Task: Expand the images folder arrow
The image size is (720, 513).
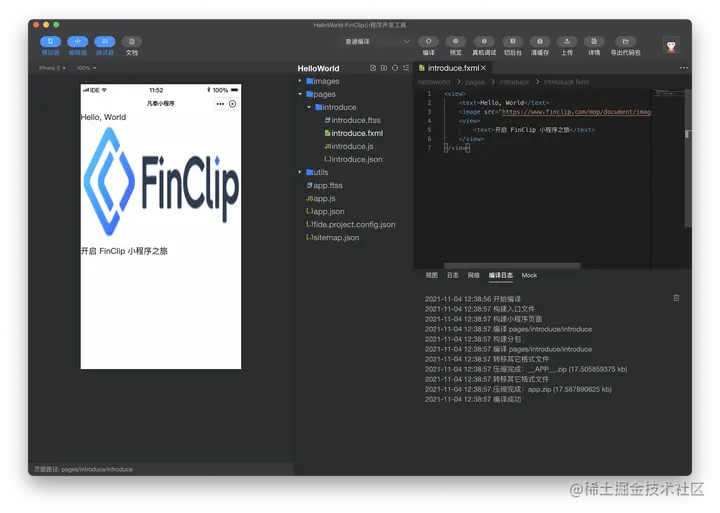Action: [300, 81]
